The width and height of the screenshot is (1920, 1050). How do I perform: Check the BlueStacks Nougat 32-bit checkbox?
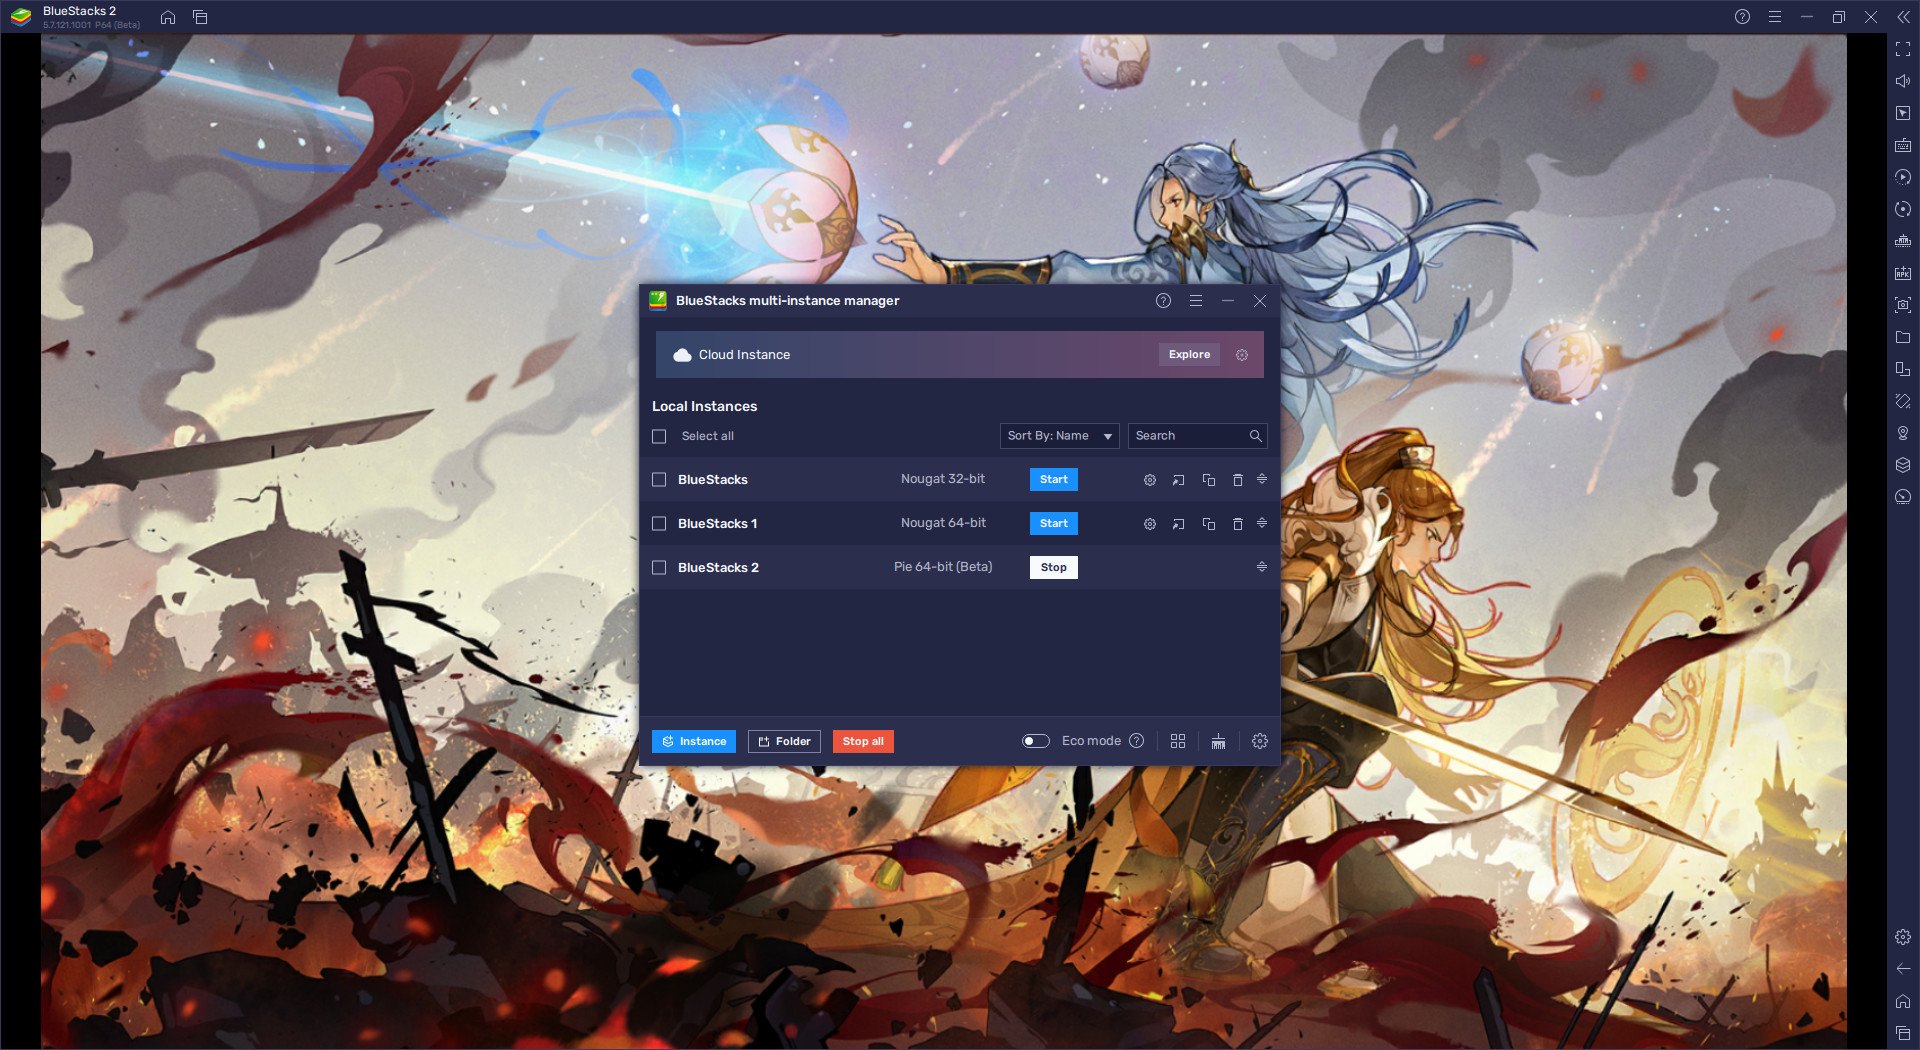[659, 480]
